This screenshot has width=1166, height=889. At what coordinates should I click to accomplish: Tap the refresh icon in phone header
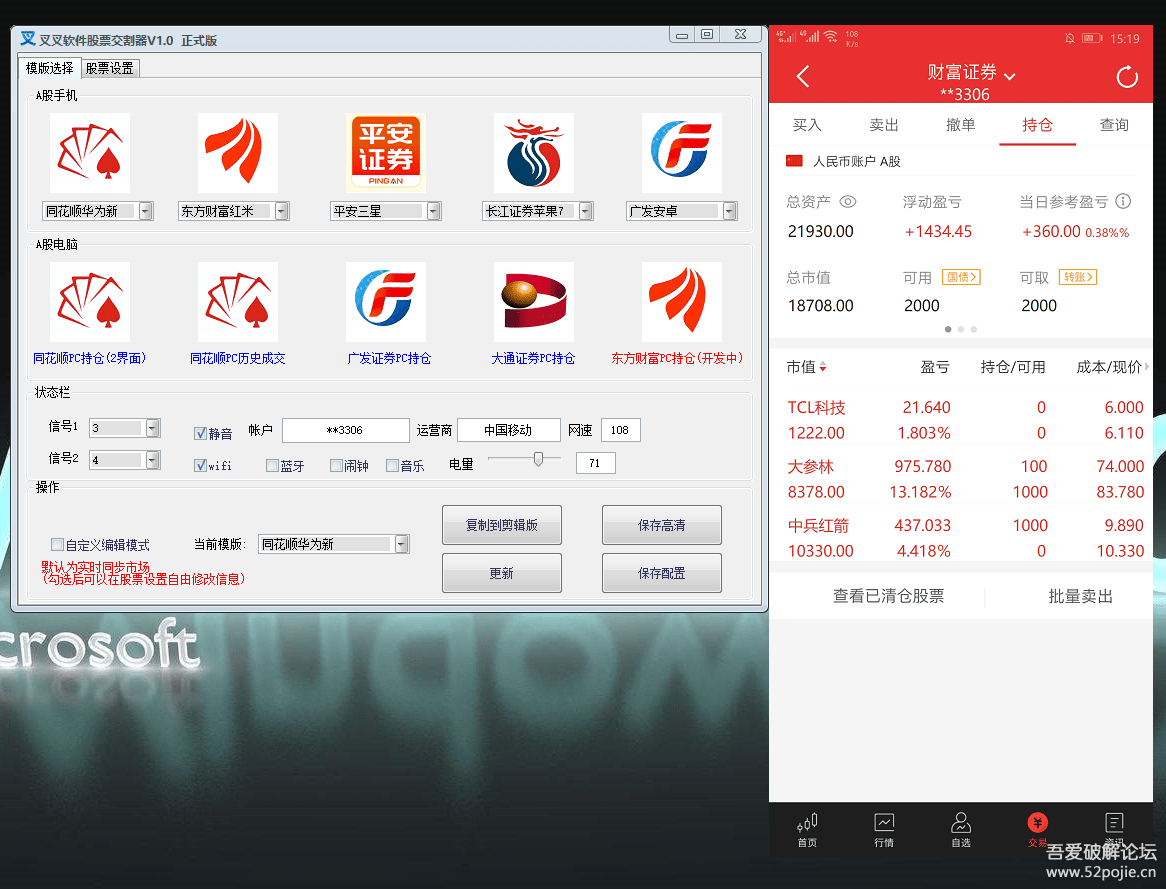pos(1127,76)
